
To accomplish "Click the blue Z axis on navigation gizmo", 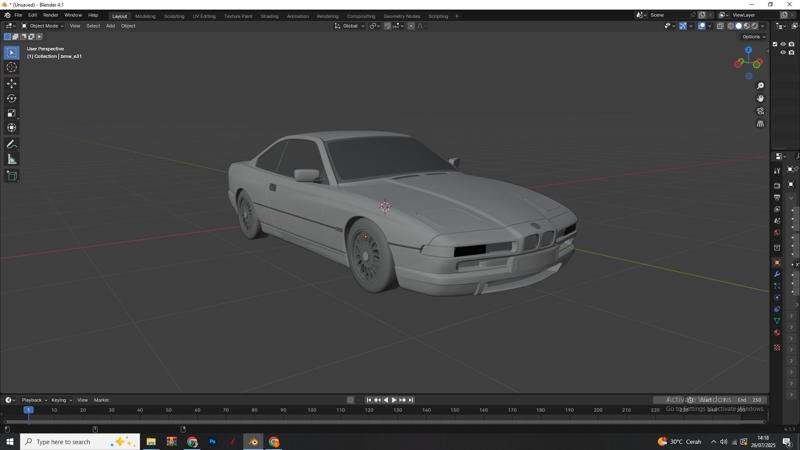I will (x=748, y=50).
